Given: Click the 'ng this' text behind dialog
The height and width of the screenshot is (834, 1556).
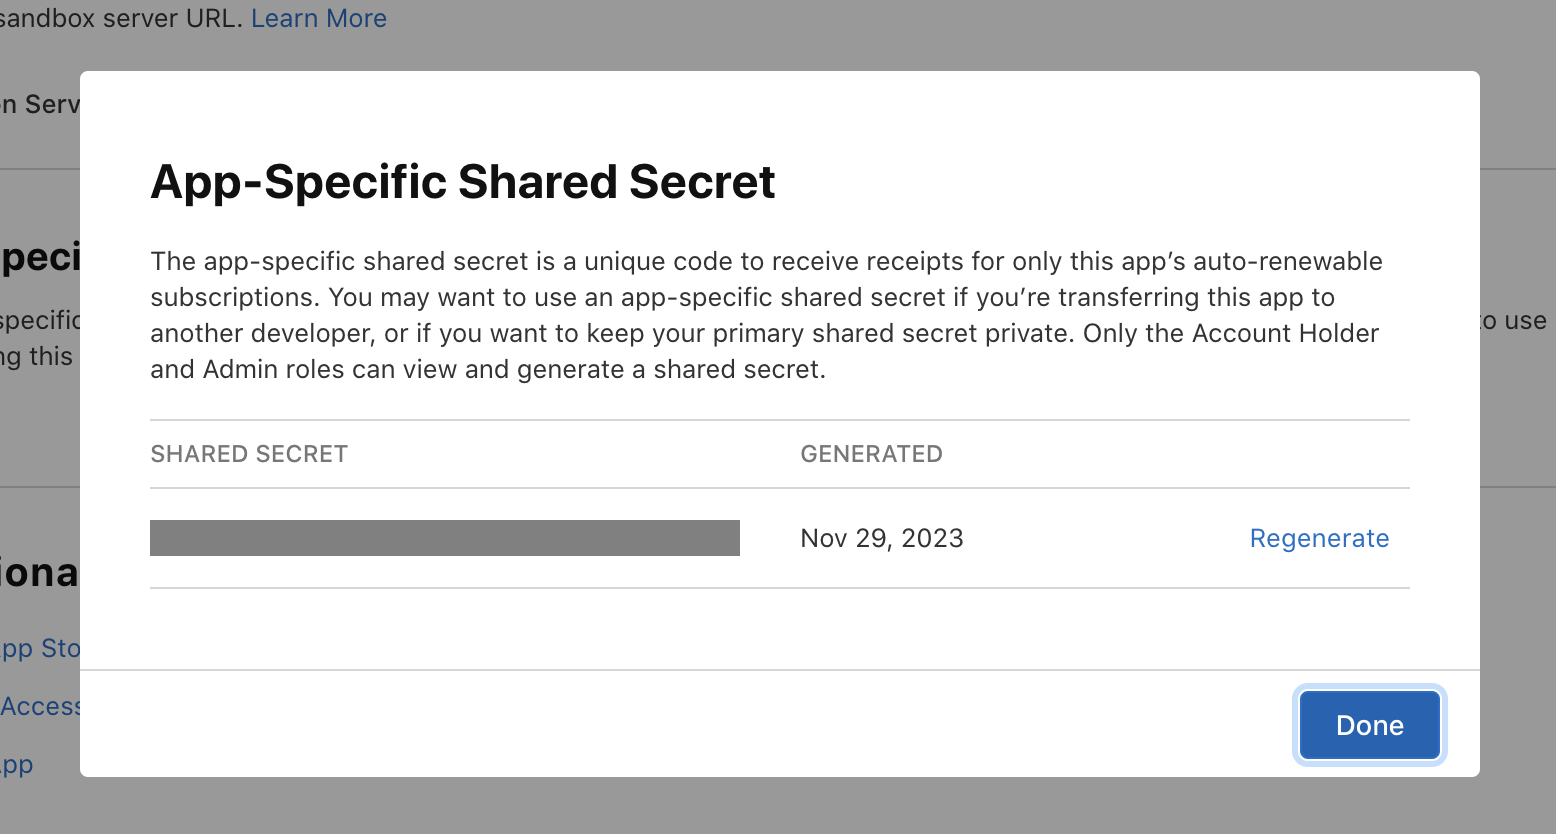Looking at the screenshot, I should [x=37, y=356].
